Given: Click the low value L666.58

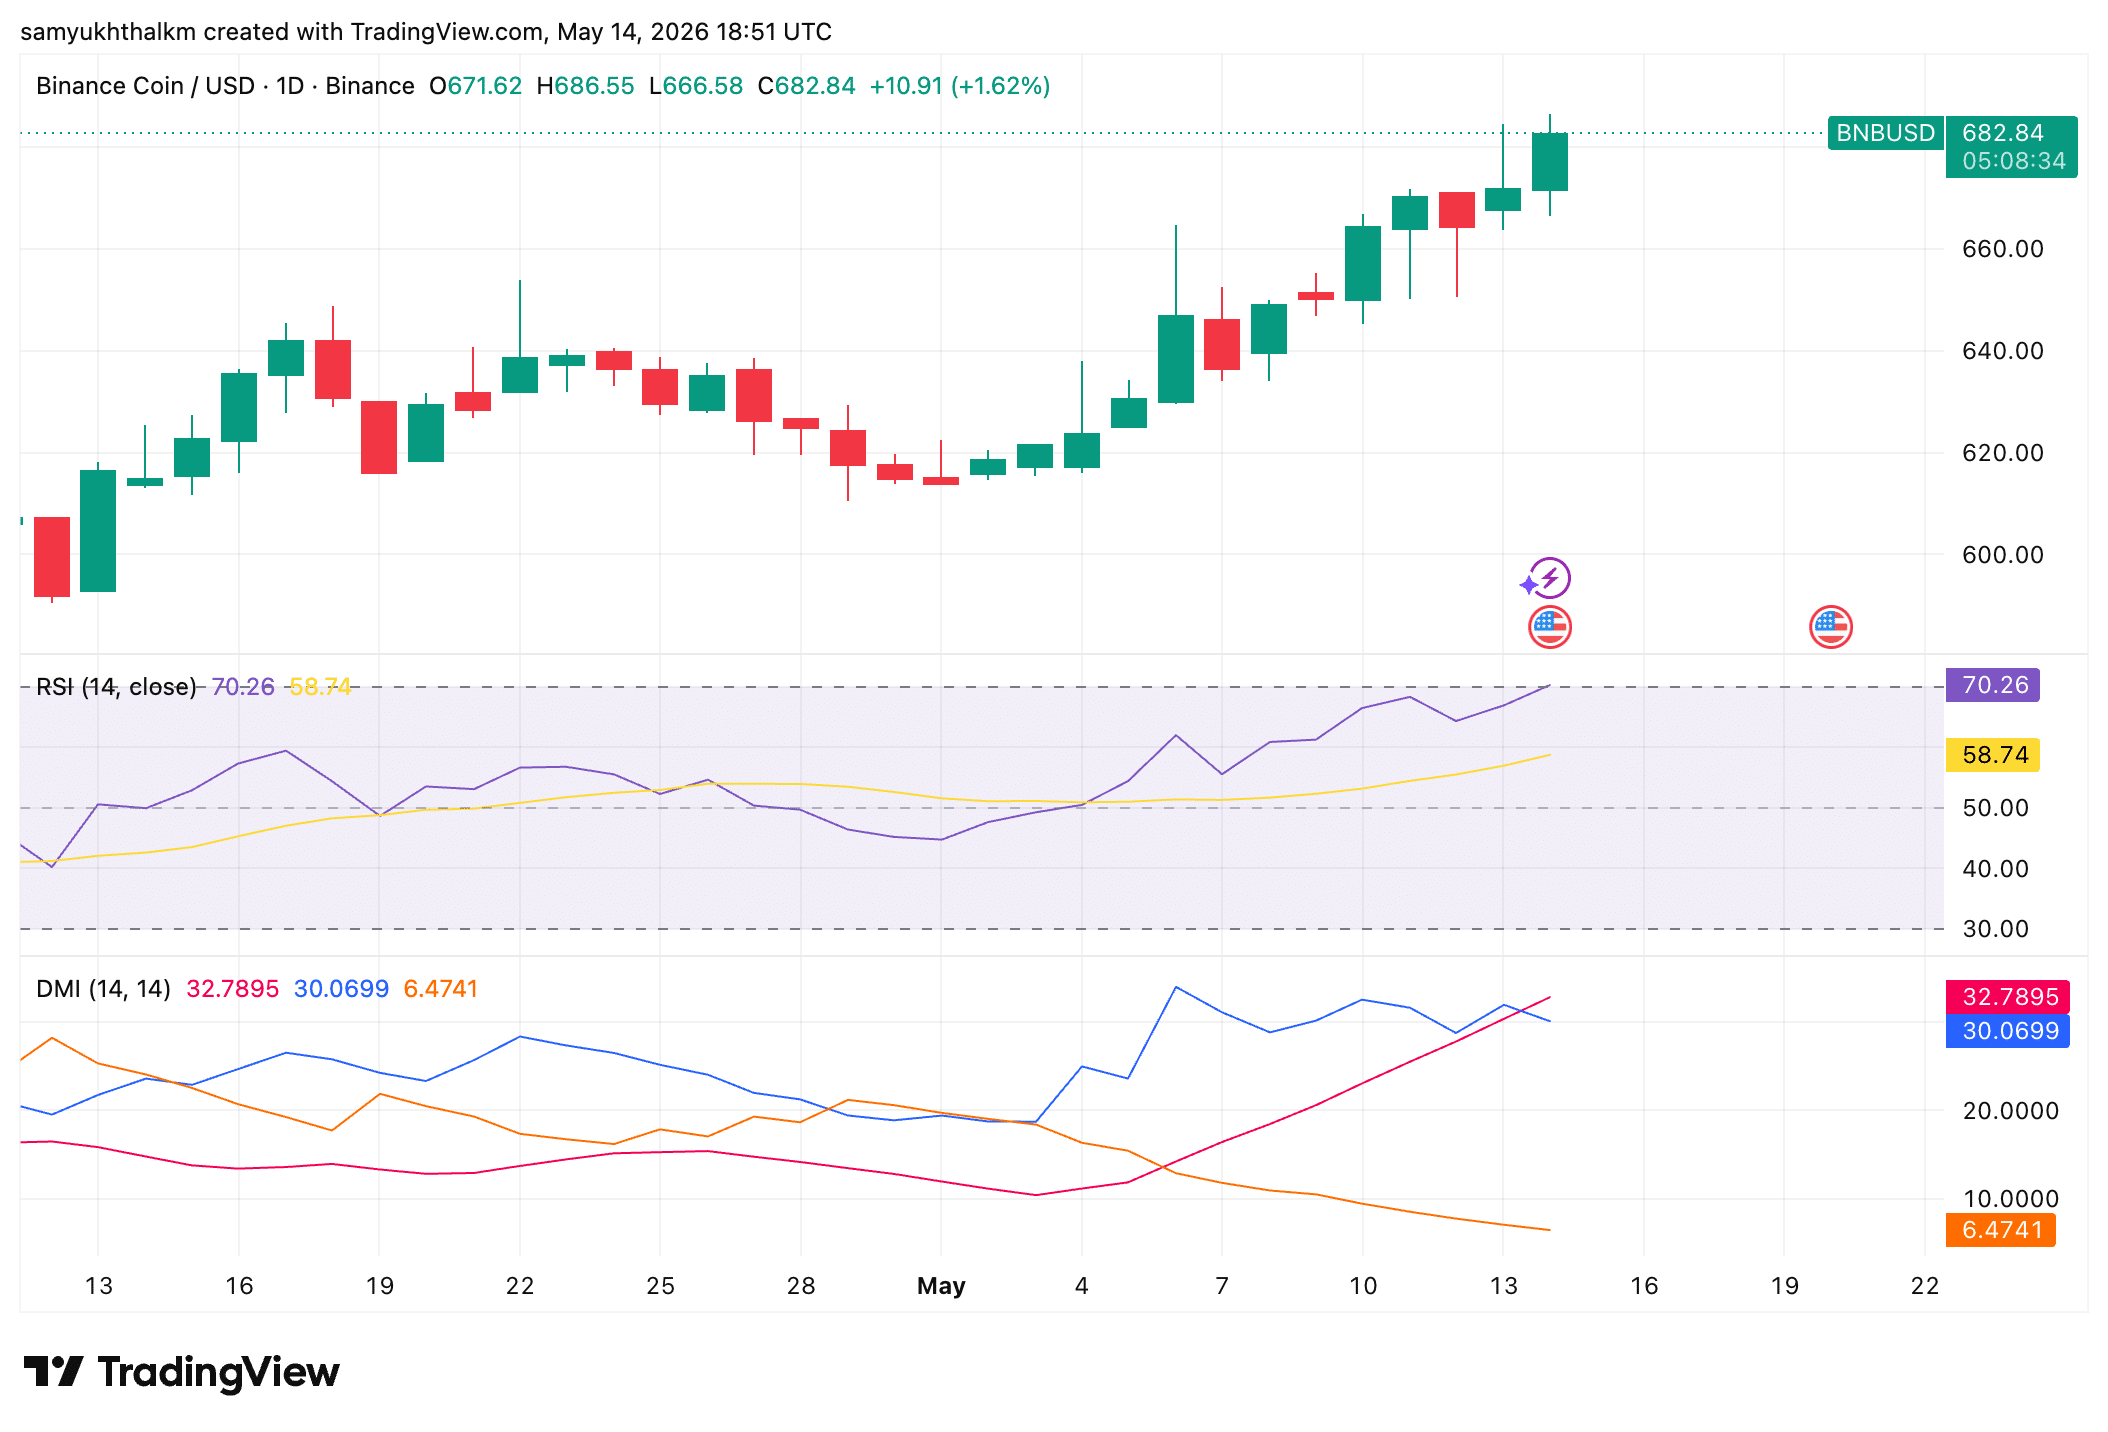Looking at the screenshot, I should pos(696,86).
